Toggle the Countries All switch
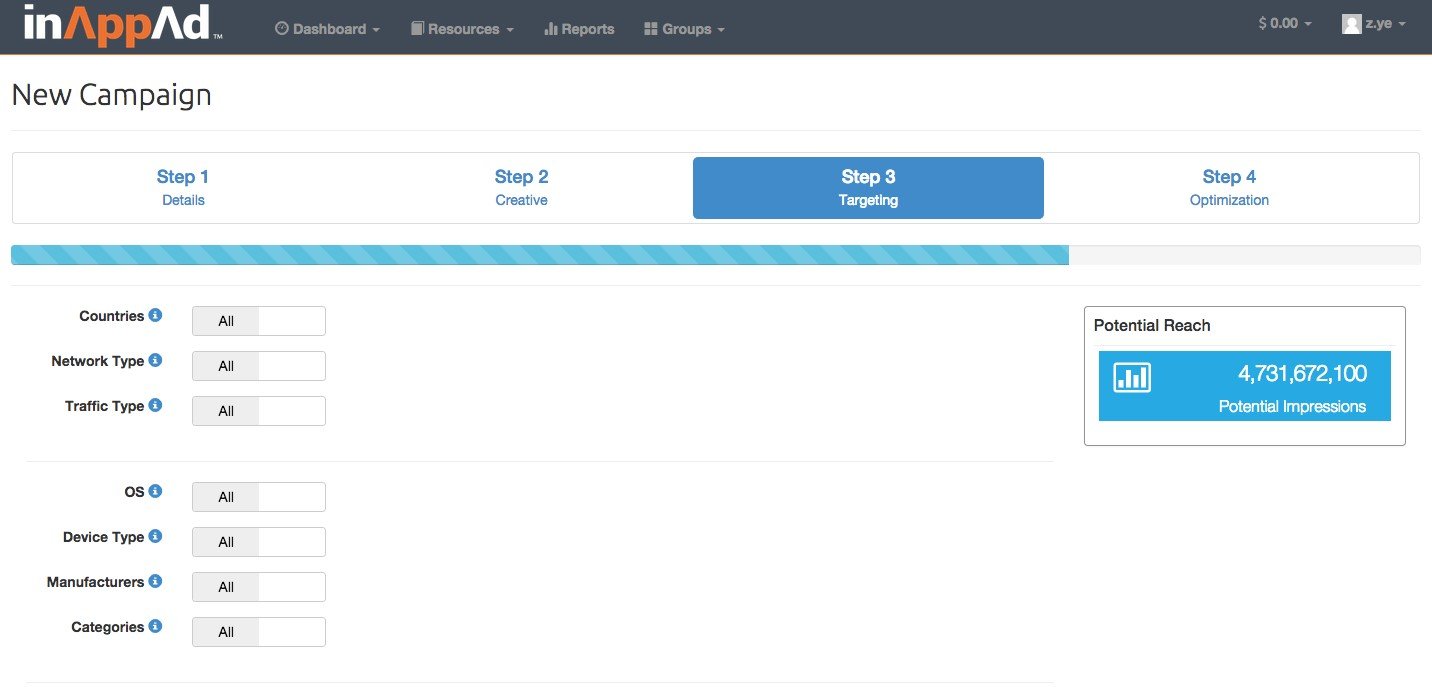This screenshot has width=1432, height=687. coord(259,321)
